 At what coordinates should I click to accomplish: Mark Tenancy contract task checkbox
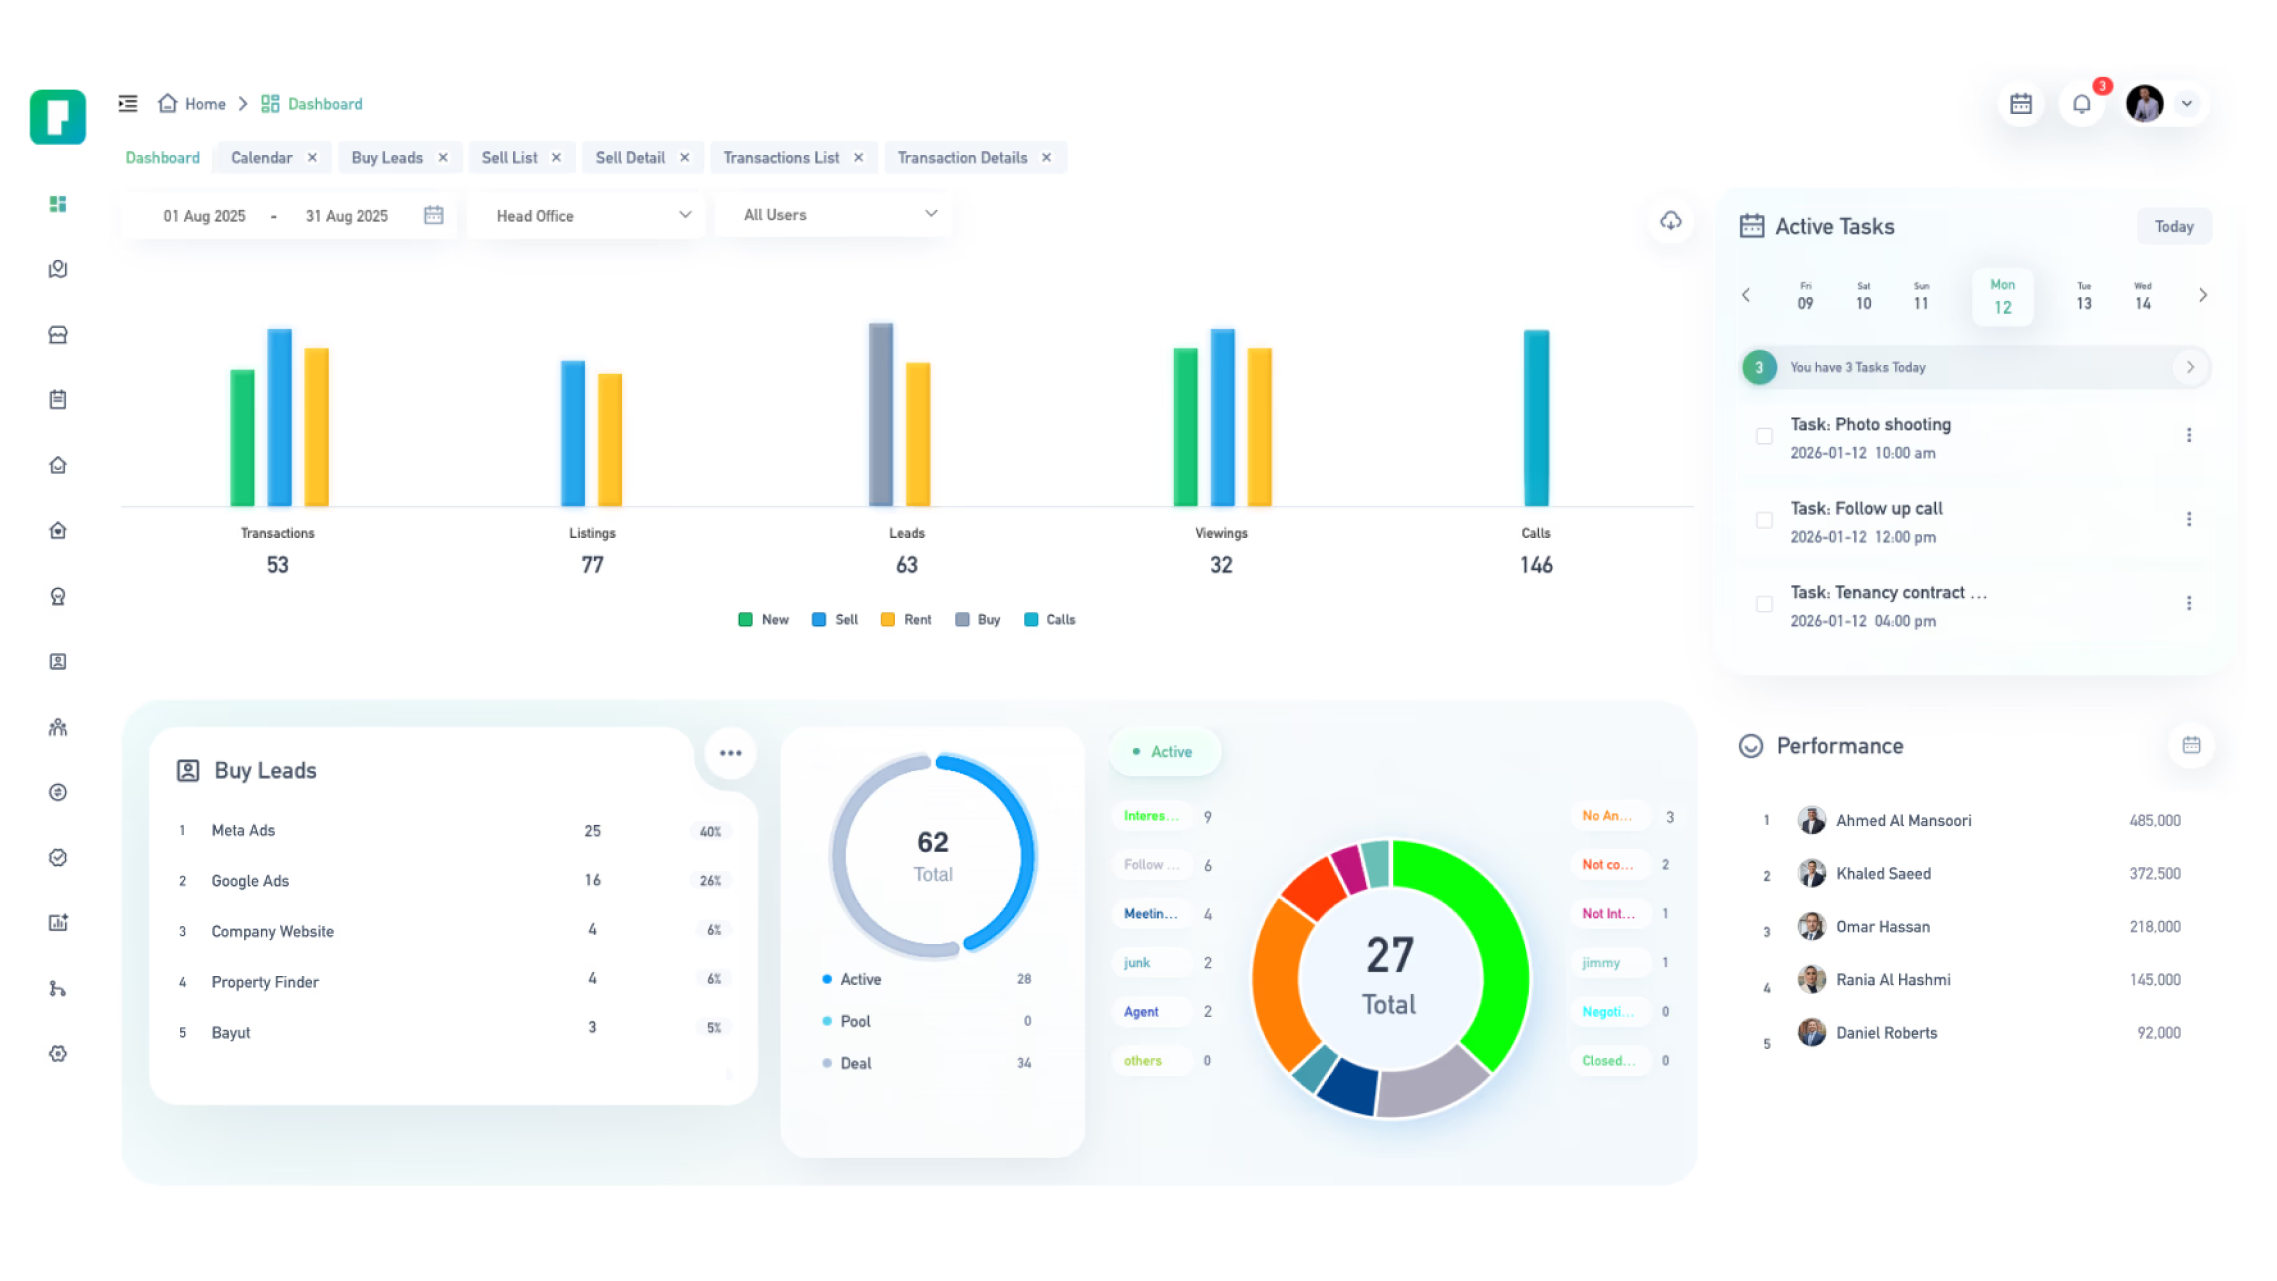pyautogui.click(x=1764, y=604)
